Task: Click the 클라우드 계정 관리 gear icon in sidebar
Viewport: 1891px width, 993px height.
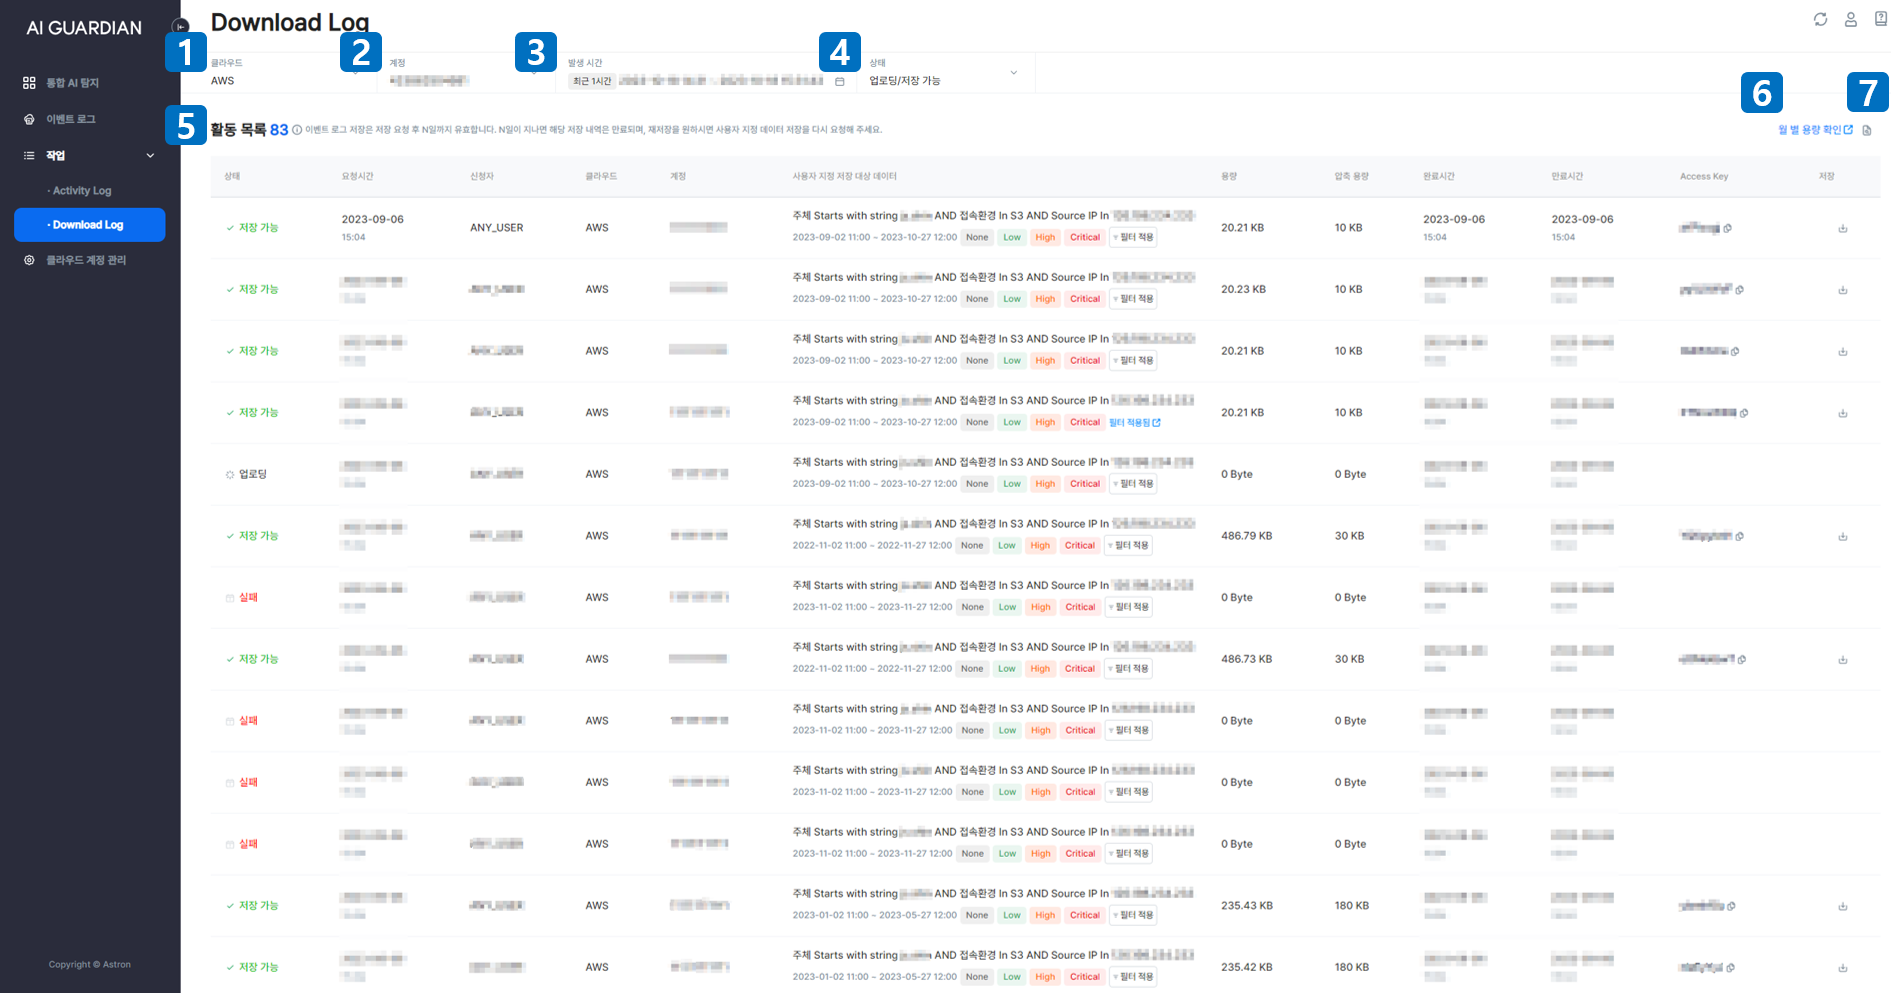Action: (29, 260)
